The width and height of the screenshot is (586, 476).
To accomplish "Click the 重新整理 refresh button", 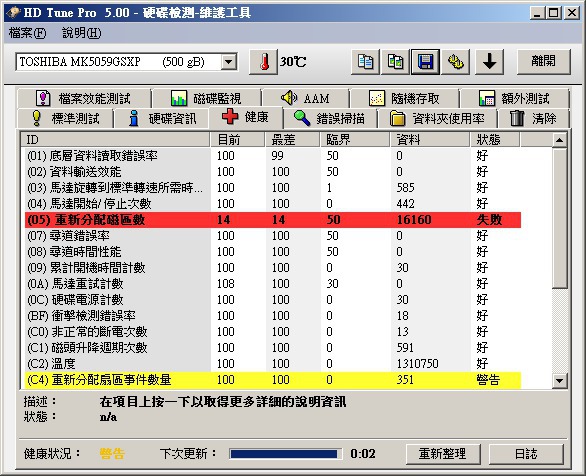I will tap(443, 454).
